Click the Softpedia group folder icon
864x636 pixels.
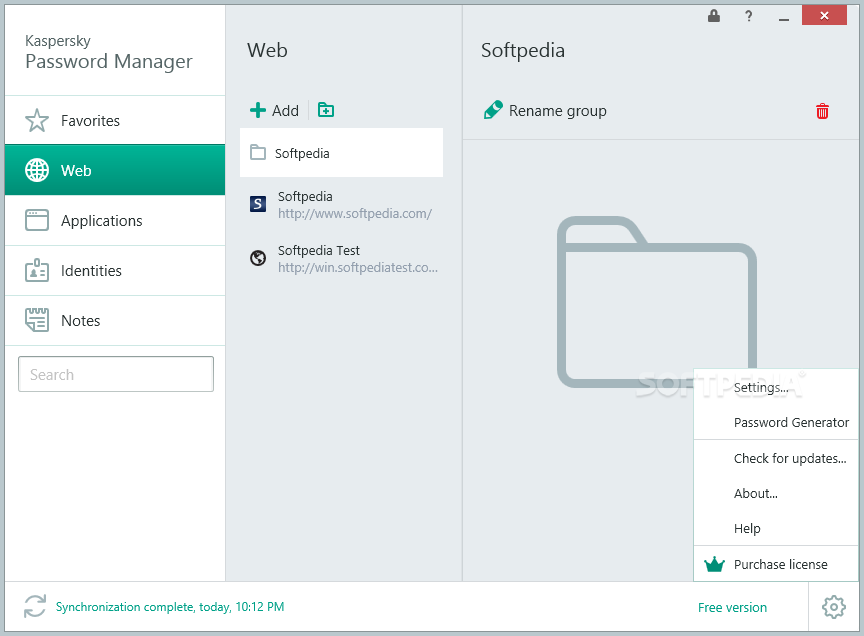tap(258, 152)
